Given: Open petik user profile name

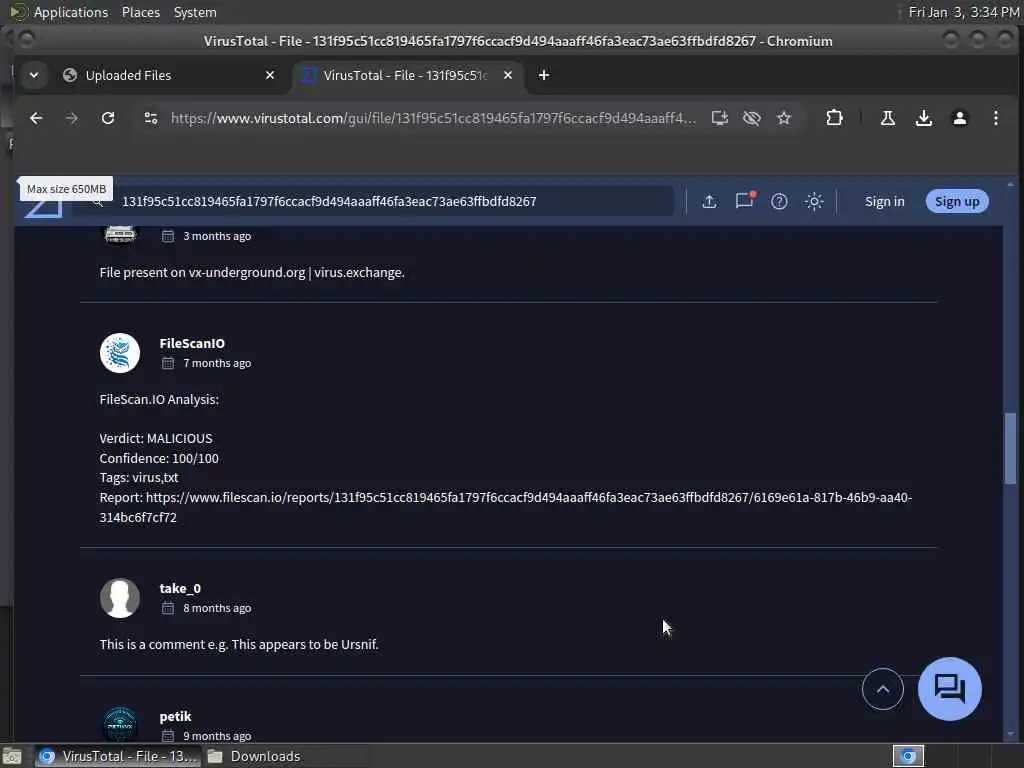Looking at the screenshot, I should [175, 716].
